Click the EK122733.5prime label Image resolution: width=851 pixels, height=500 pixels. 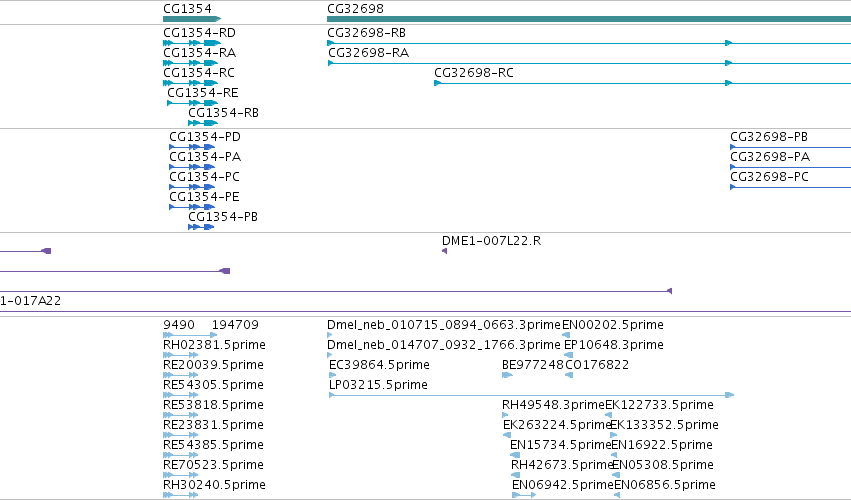[659, 406]
